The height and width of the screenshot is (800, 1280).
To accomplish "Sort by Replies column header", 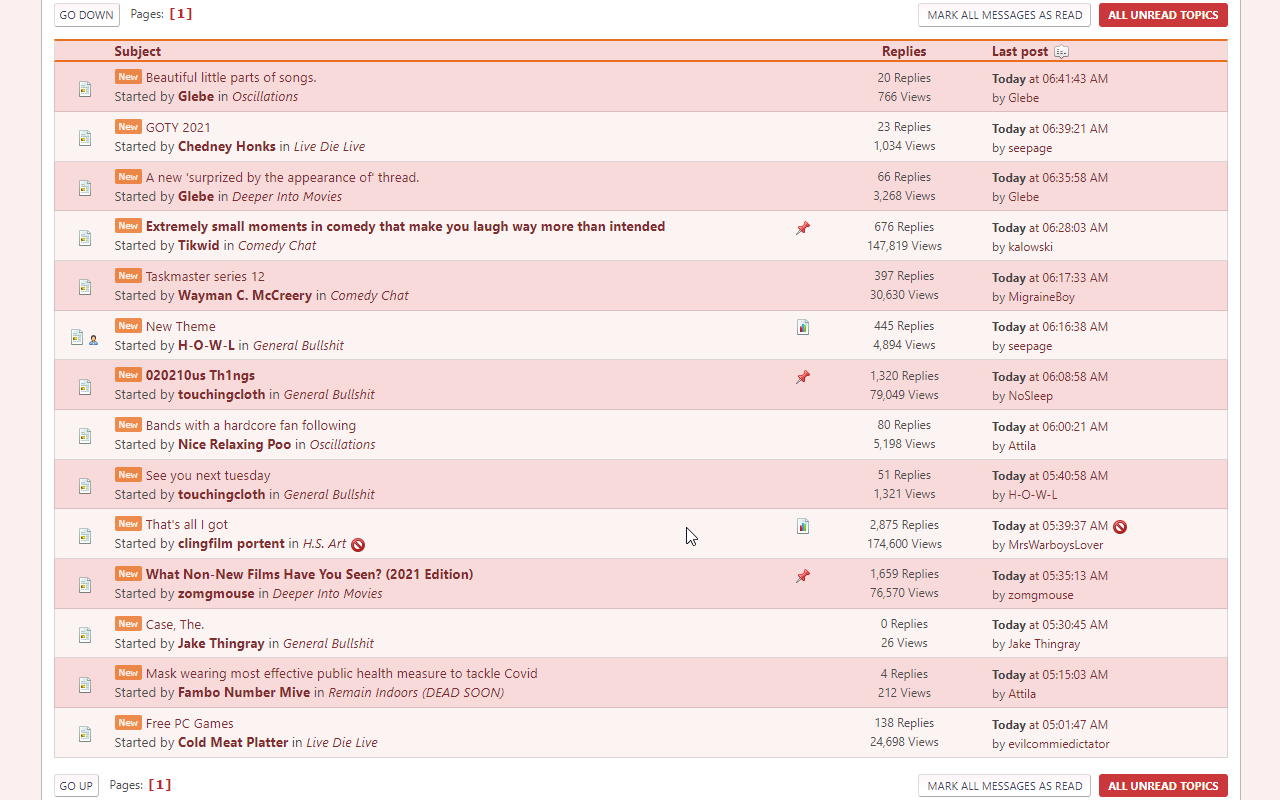I will (904, 52).
